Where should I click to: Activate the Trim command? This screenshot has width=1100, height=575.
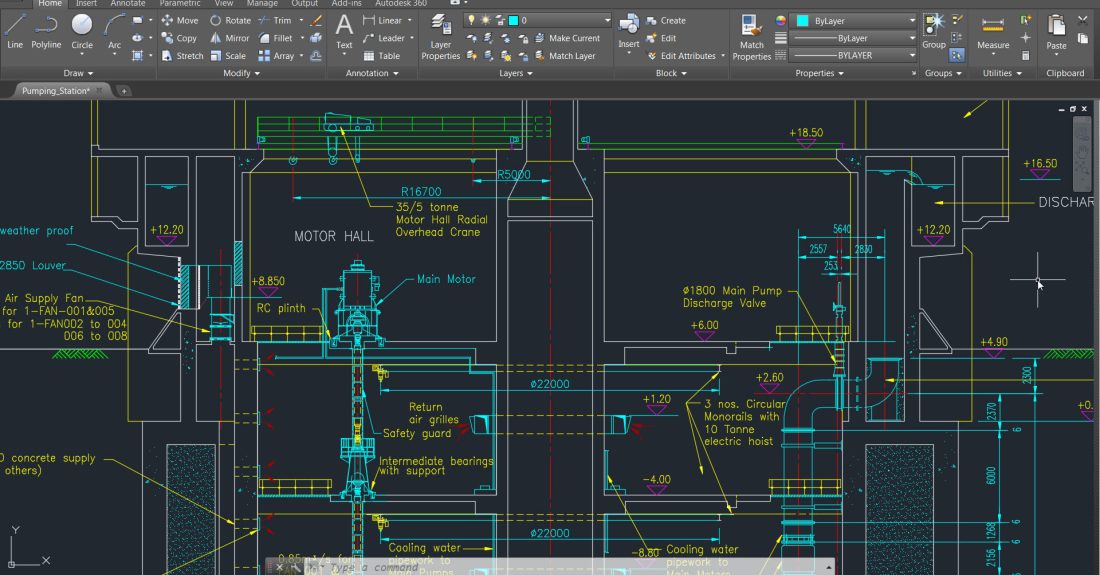(275, 20)
